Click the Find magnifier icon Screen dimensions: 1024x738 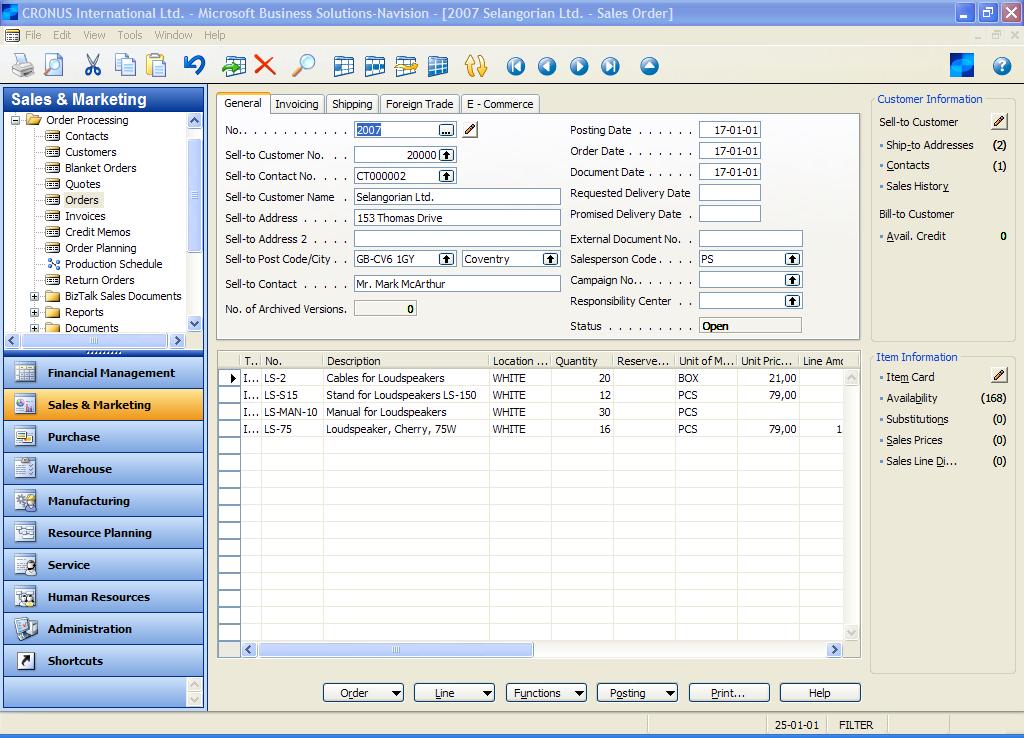pos(304,65)
